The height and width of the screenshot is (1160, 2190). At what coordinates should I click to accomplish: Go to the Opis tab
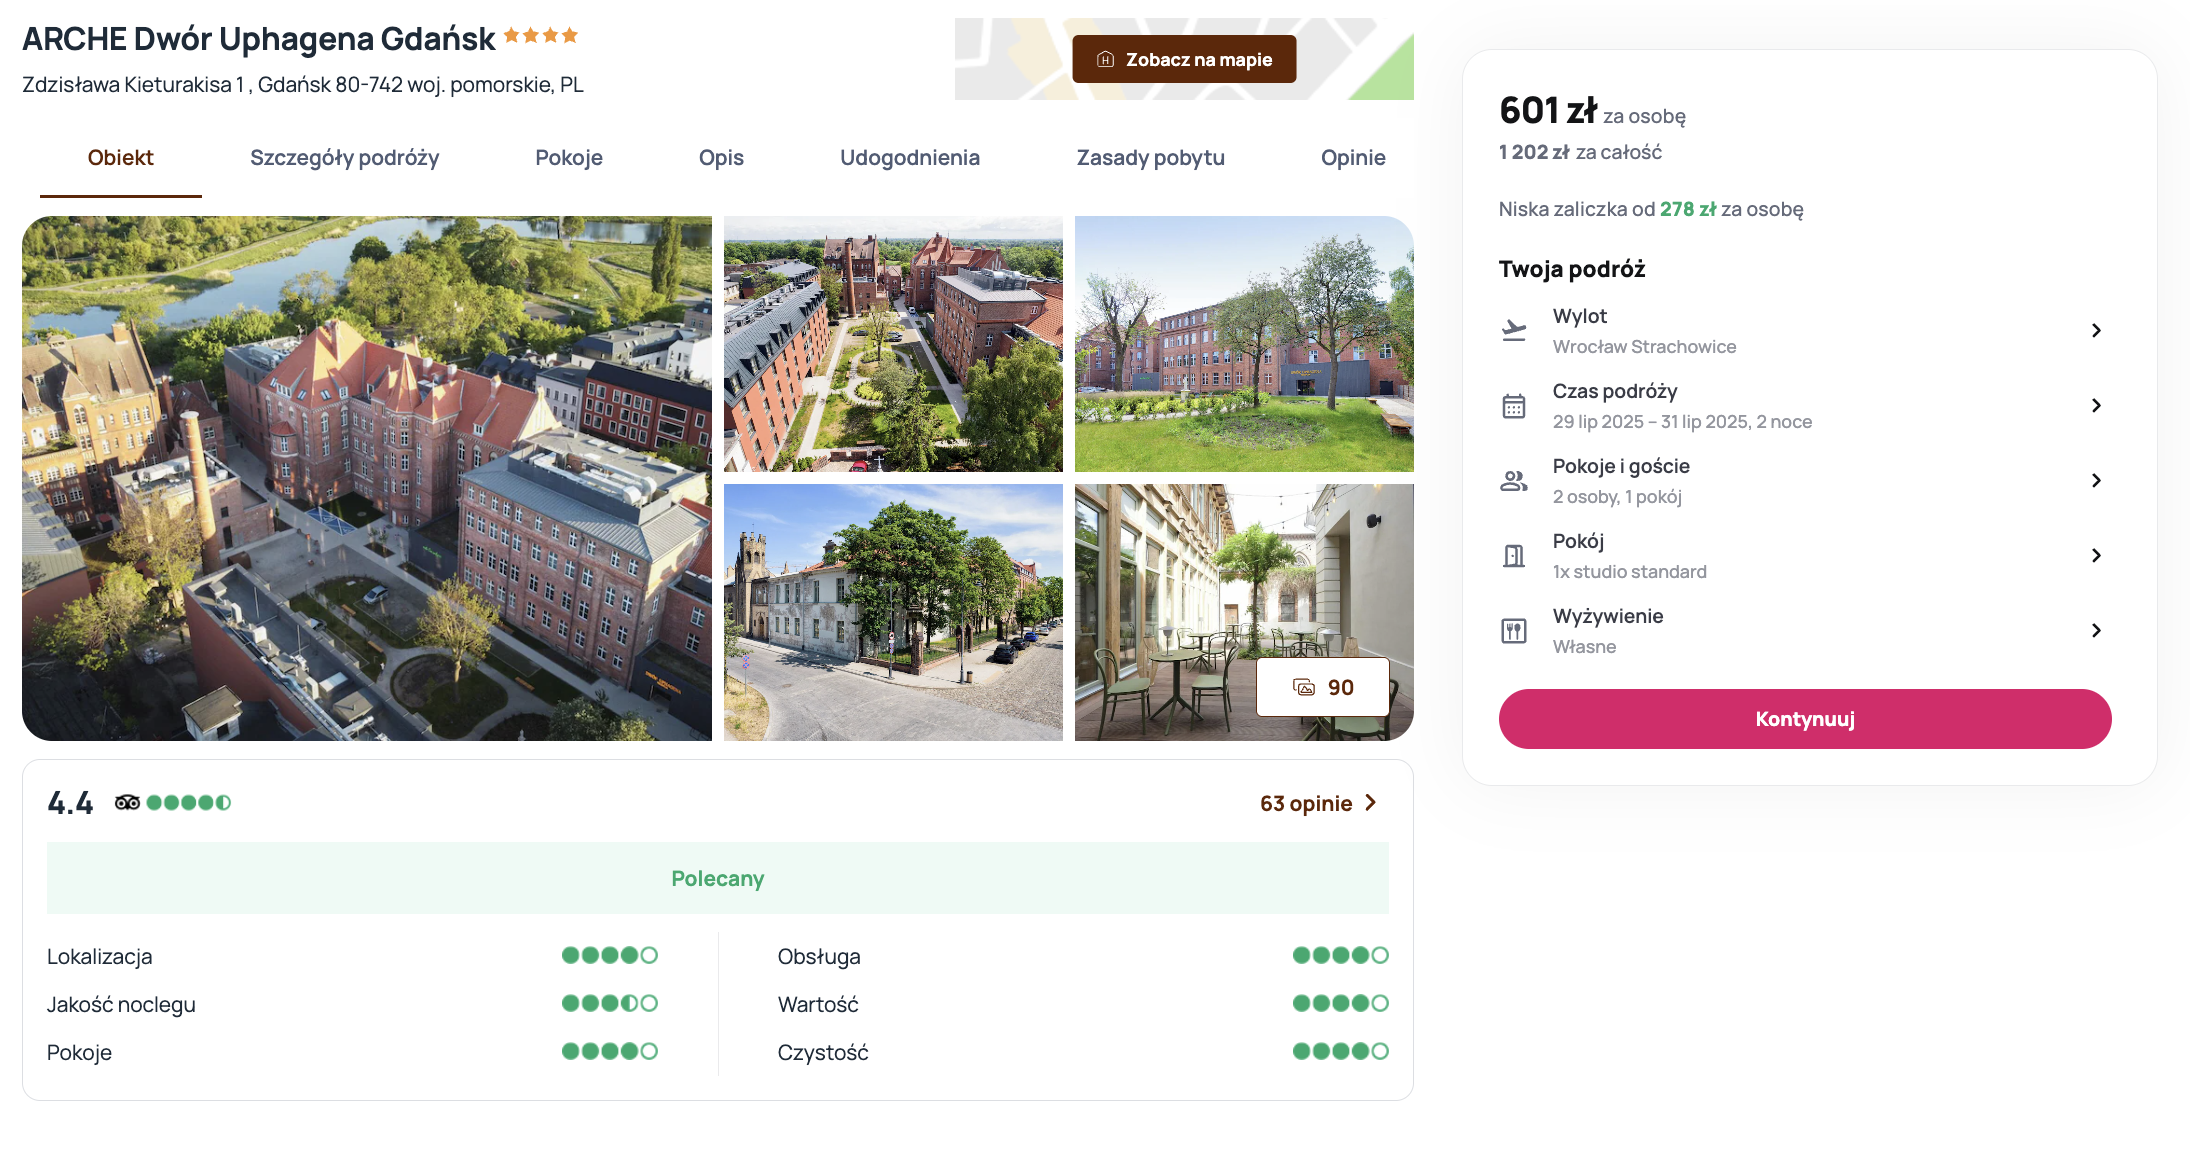[x=721, y=158]
